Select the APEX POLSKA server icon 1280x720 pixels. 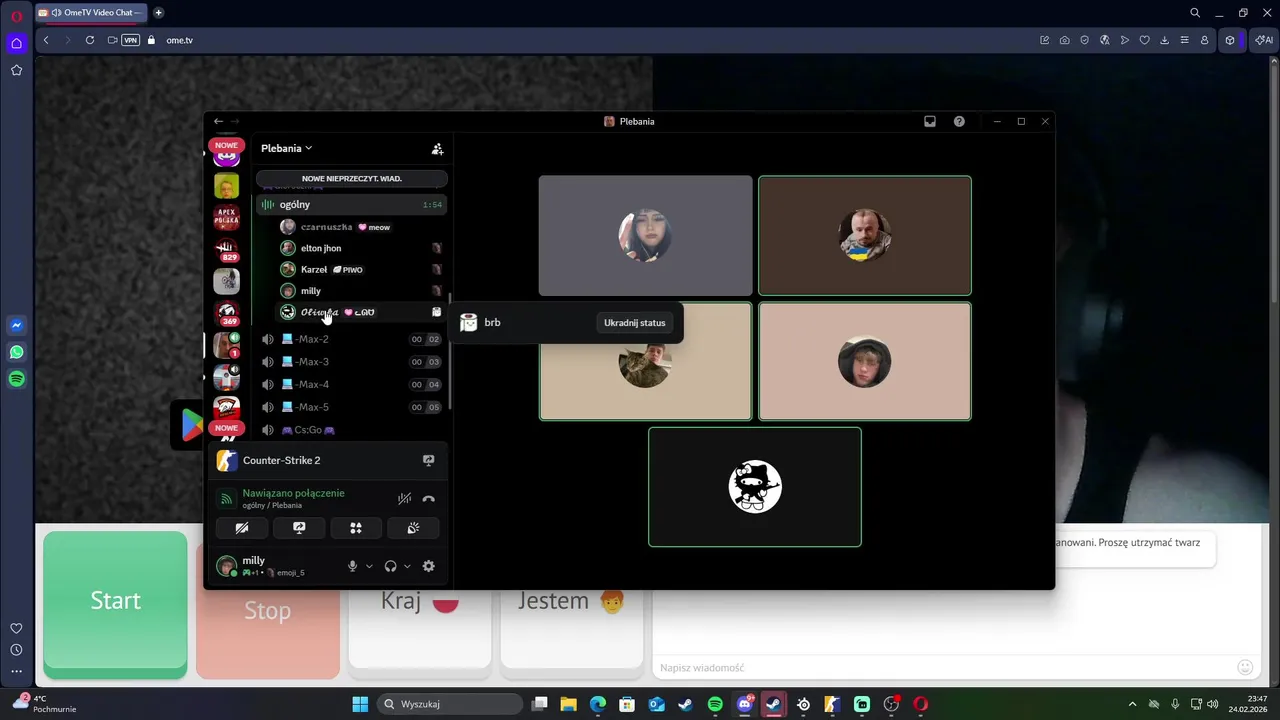tap(227, 218)
